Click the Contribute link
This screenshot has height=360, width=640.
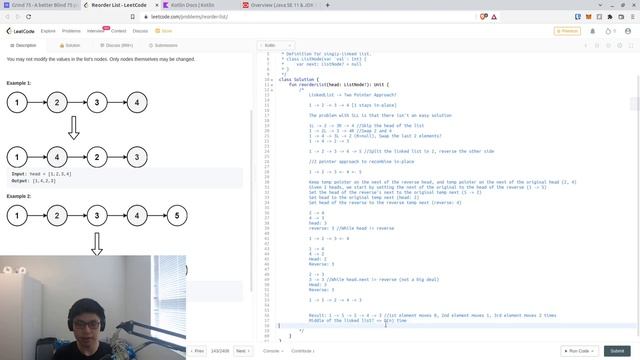pyautogui.click(x=302, y=351)
